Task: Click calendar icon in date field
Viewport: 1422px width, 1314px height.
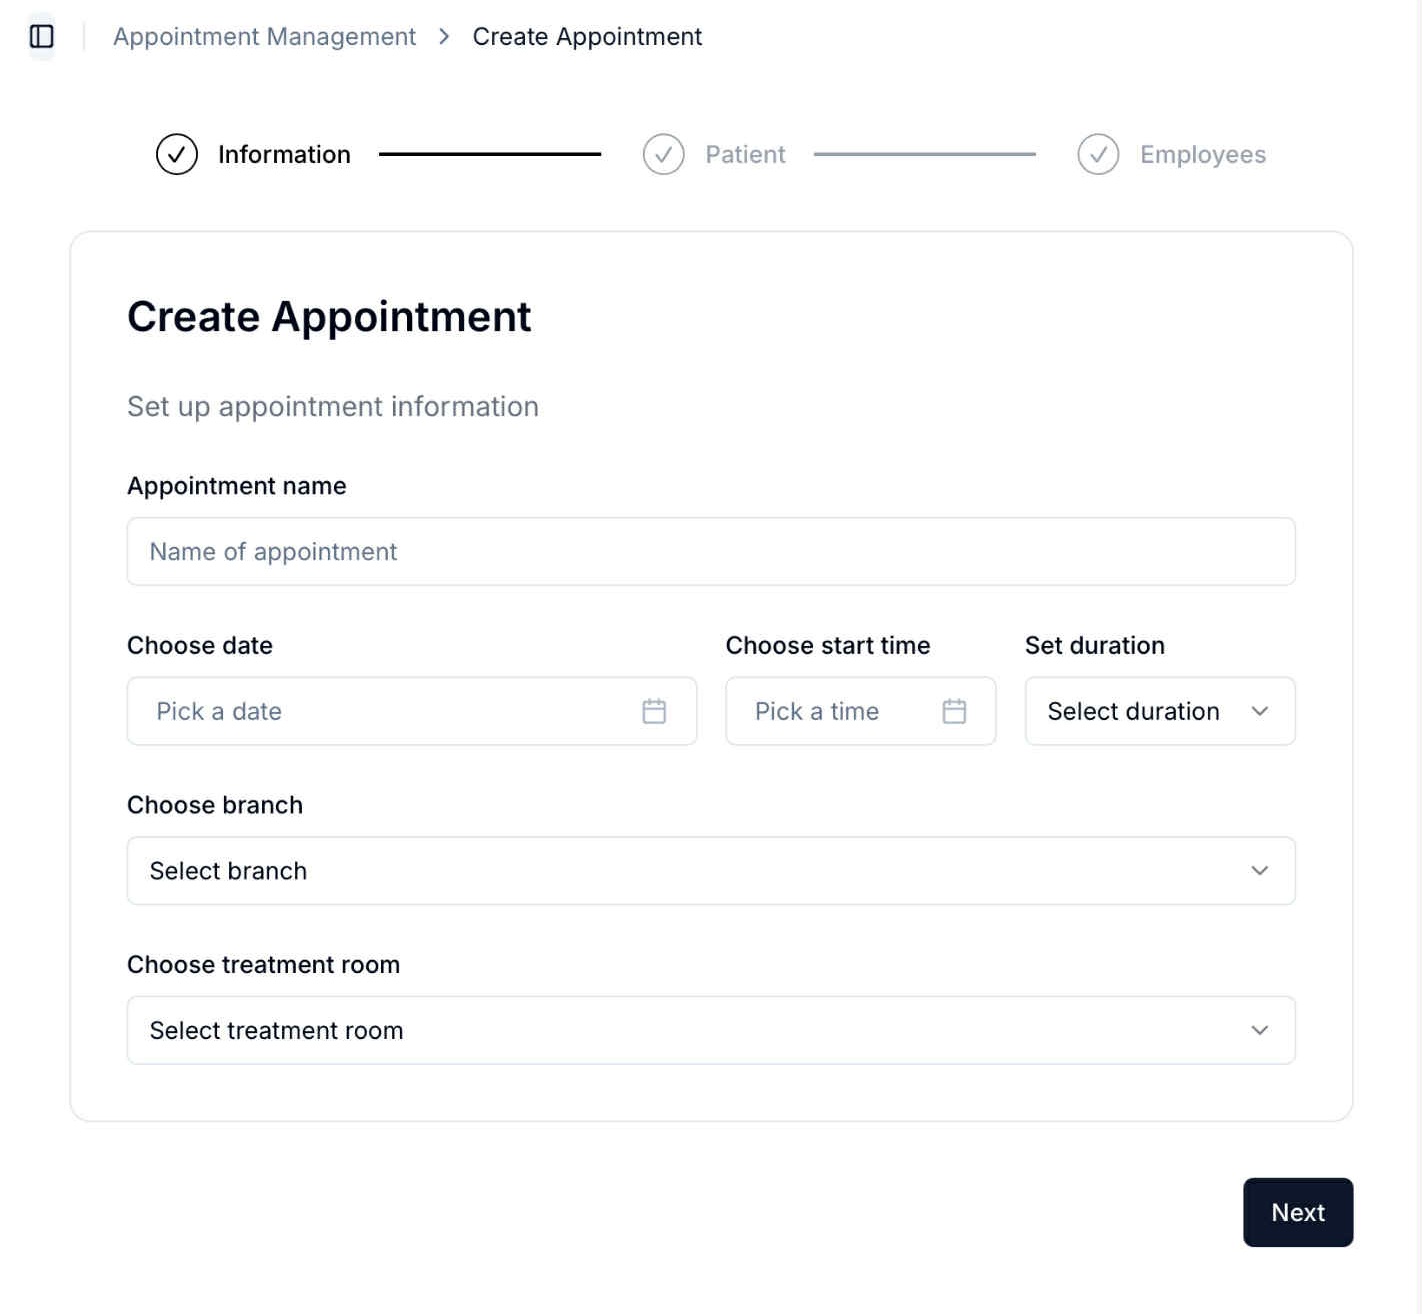Action: tap(654, 711)
